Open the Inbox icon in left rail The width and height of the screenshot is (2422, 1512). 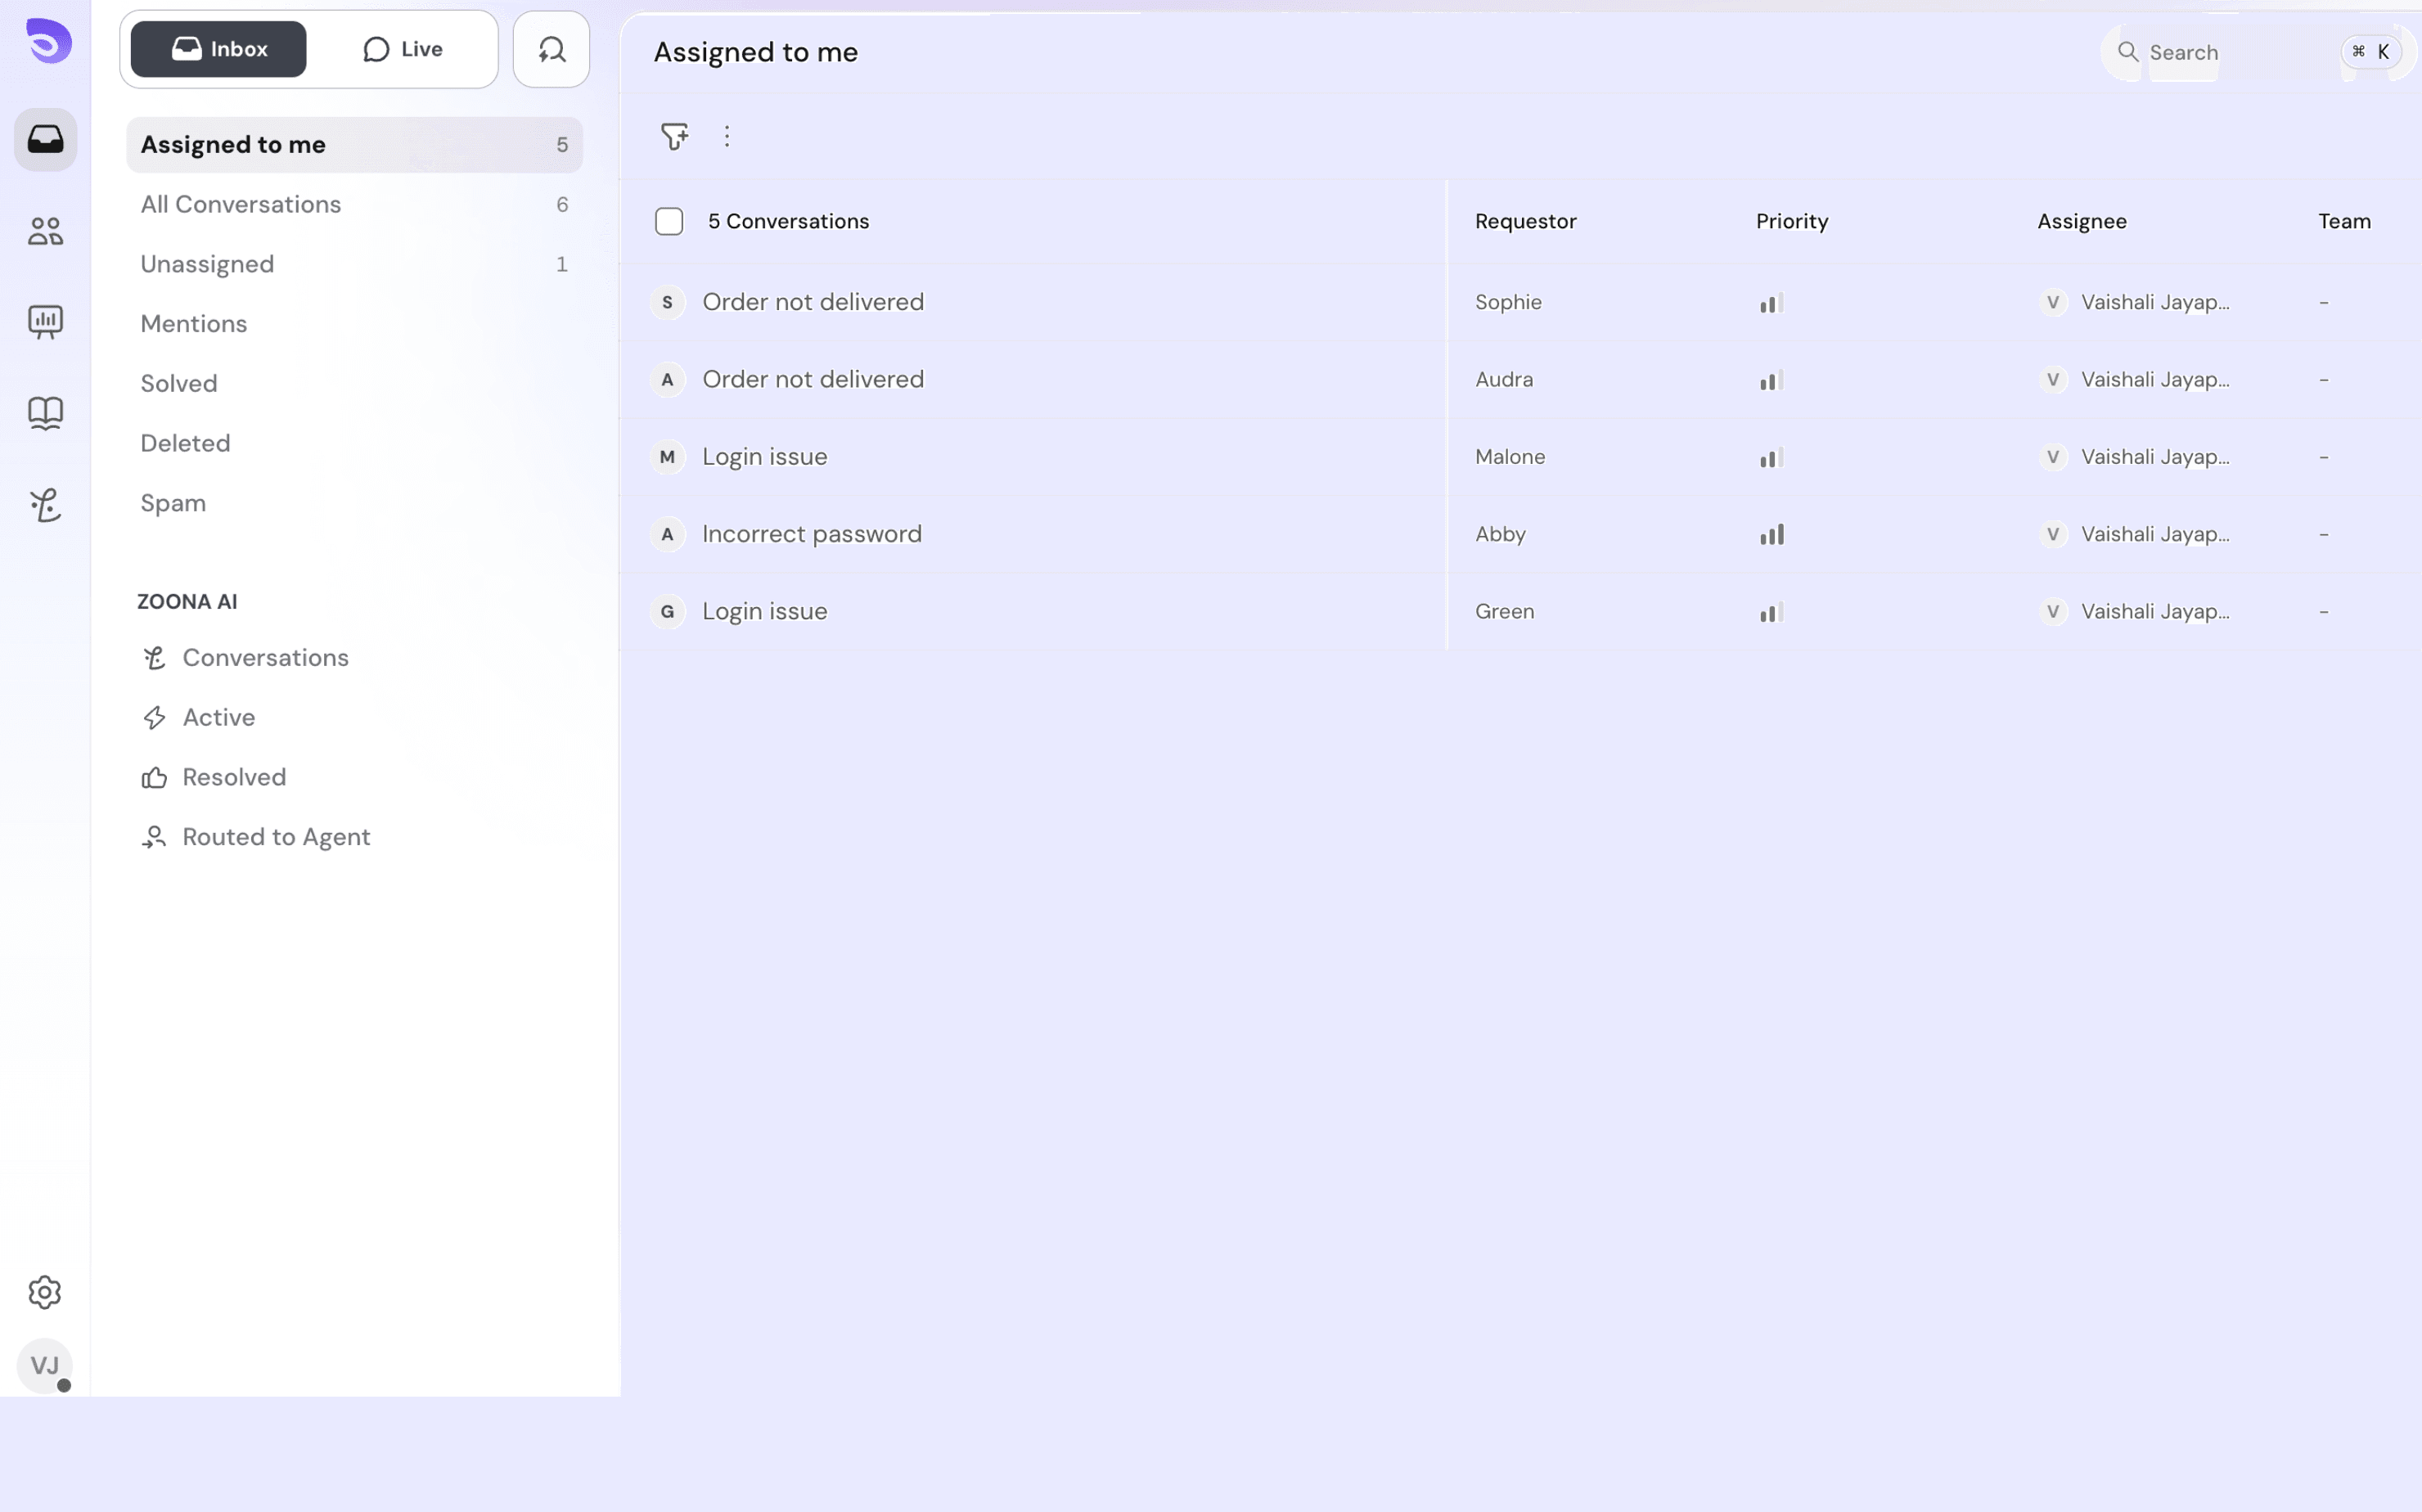click(x=45, y=139)
